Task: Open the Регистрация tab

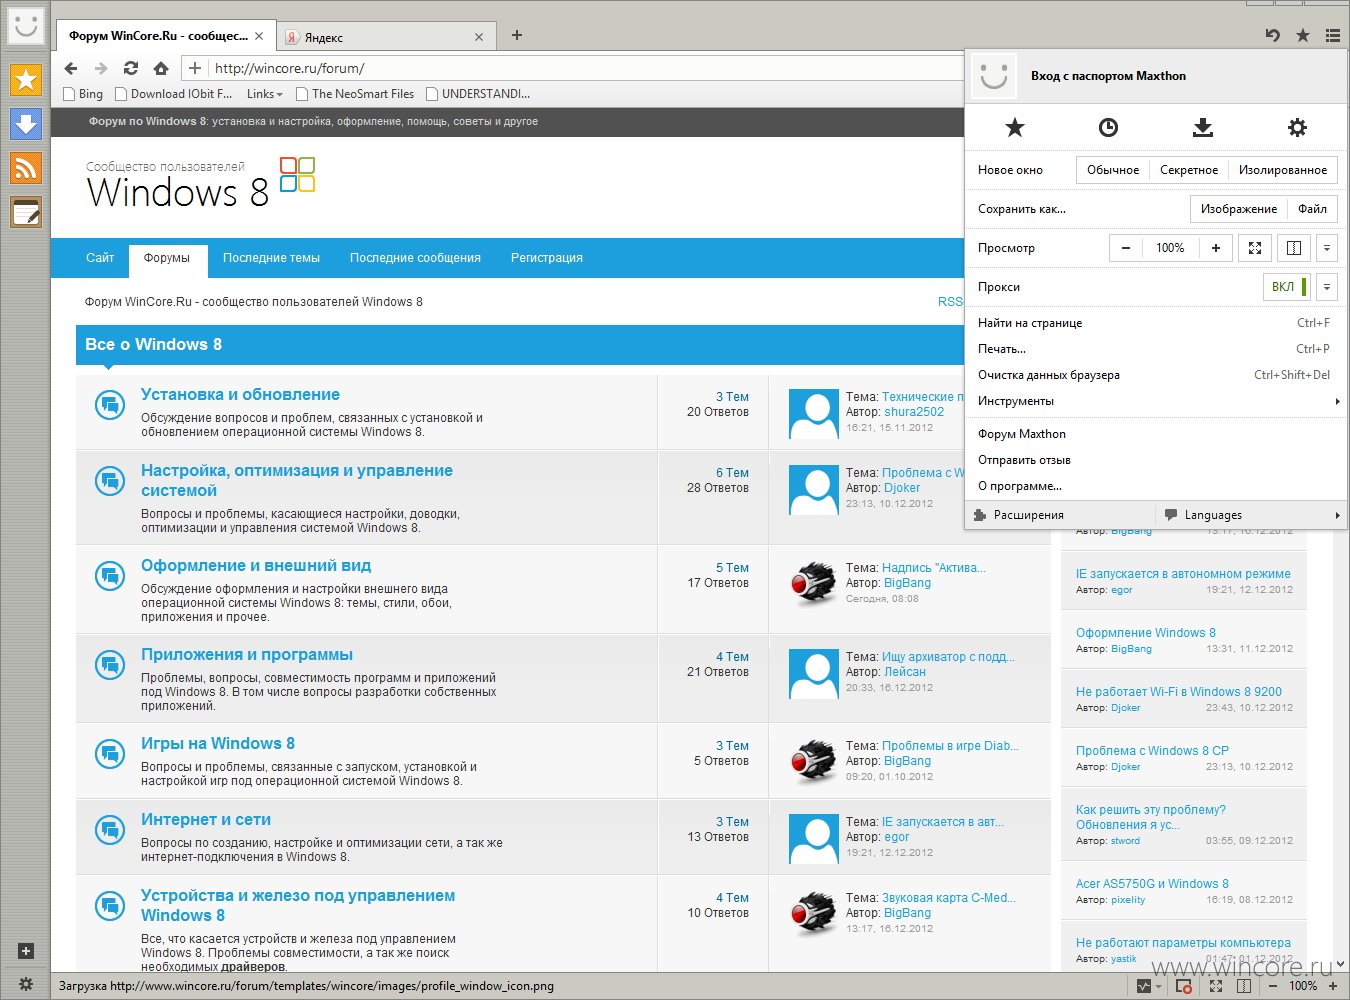Action: pos(546,258)
